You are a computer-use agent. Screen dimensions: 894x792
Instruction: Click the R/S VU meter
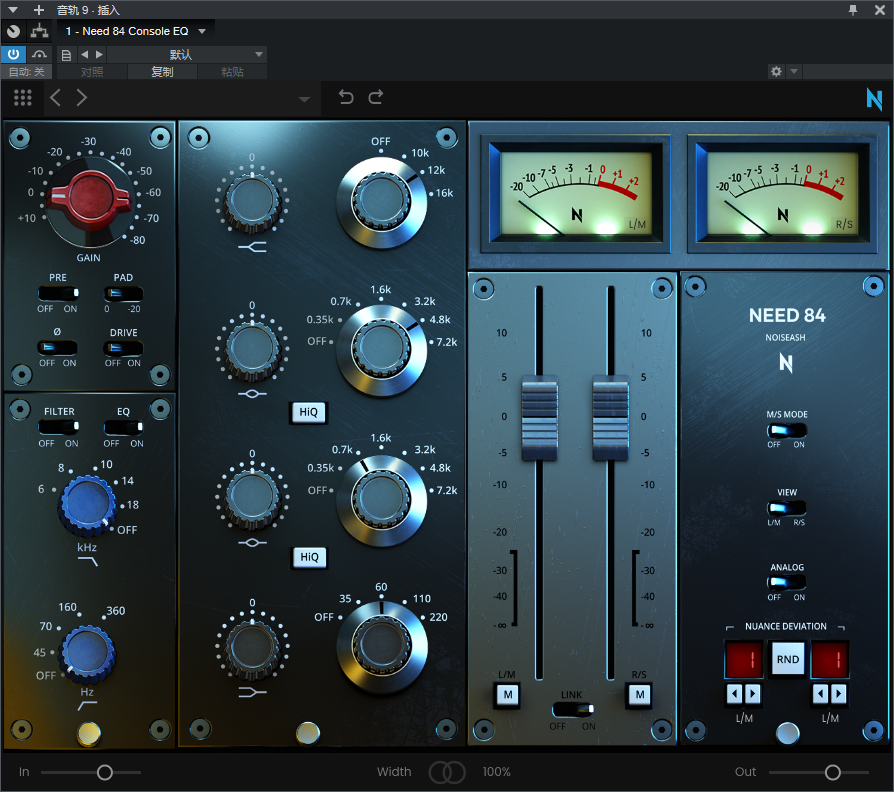(x=782, y=194)
